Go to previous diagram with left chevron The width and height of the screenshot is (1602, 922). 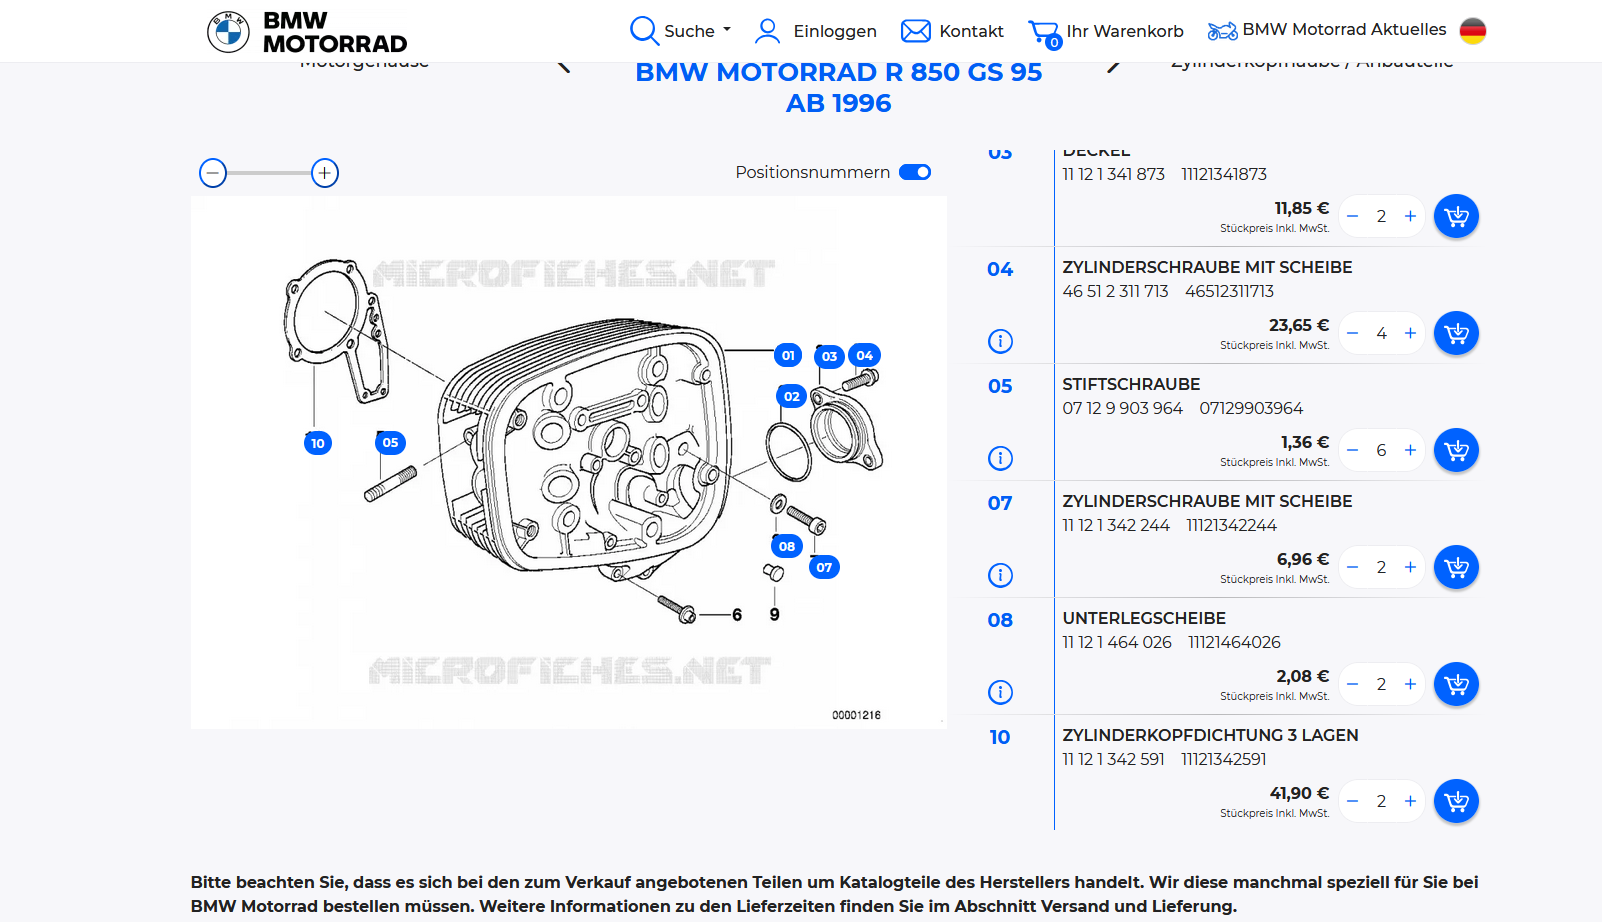click(x=564, y=66)
